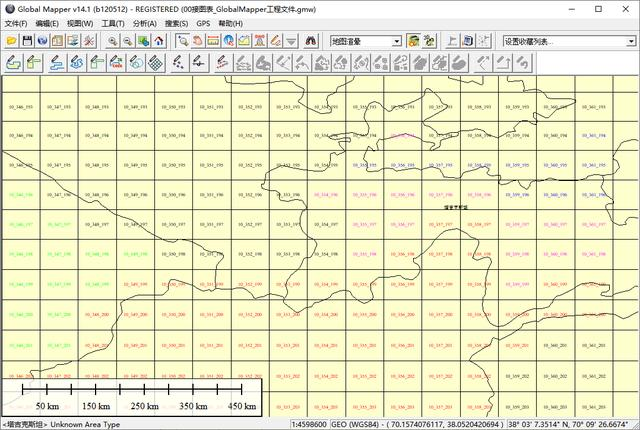Click the binoculars search icon

coord(311,41)
